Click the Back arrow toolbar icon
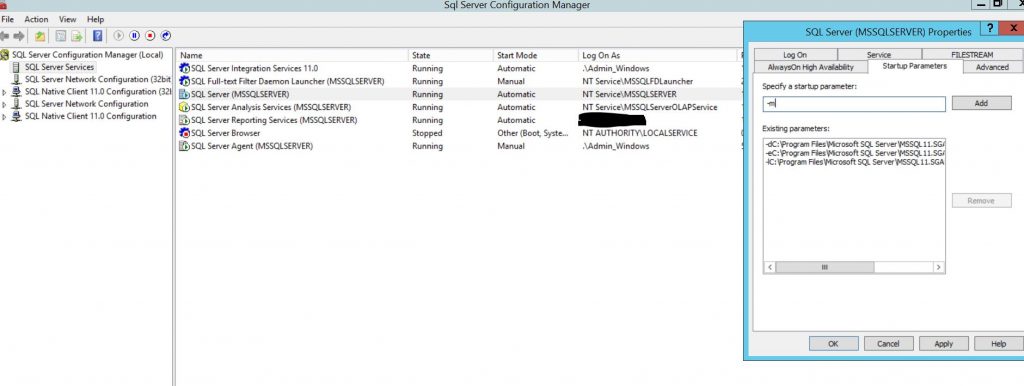 [5, 36]
